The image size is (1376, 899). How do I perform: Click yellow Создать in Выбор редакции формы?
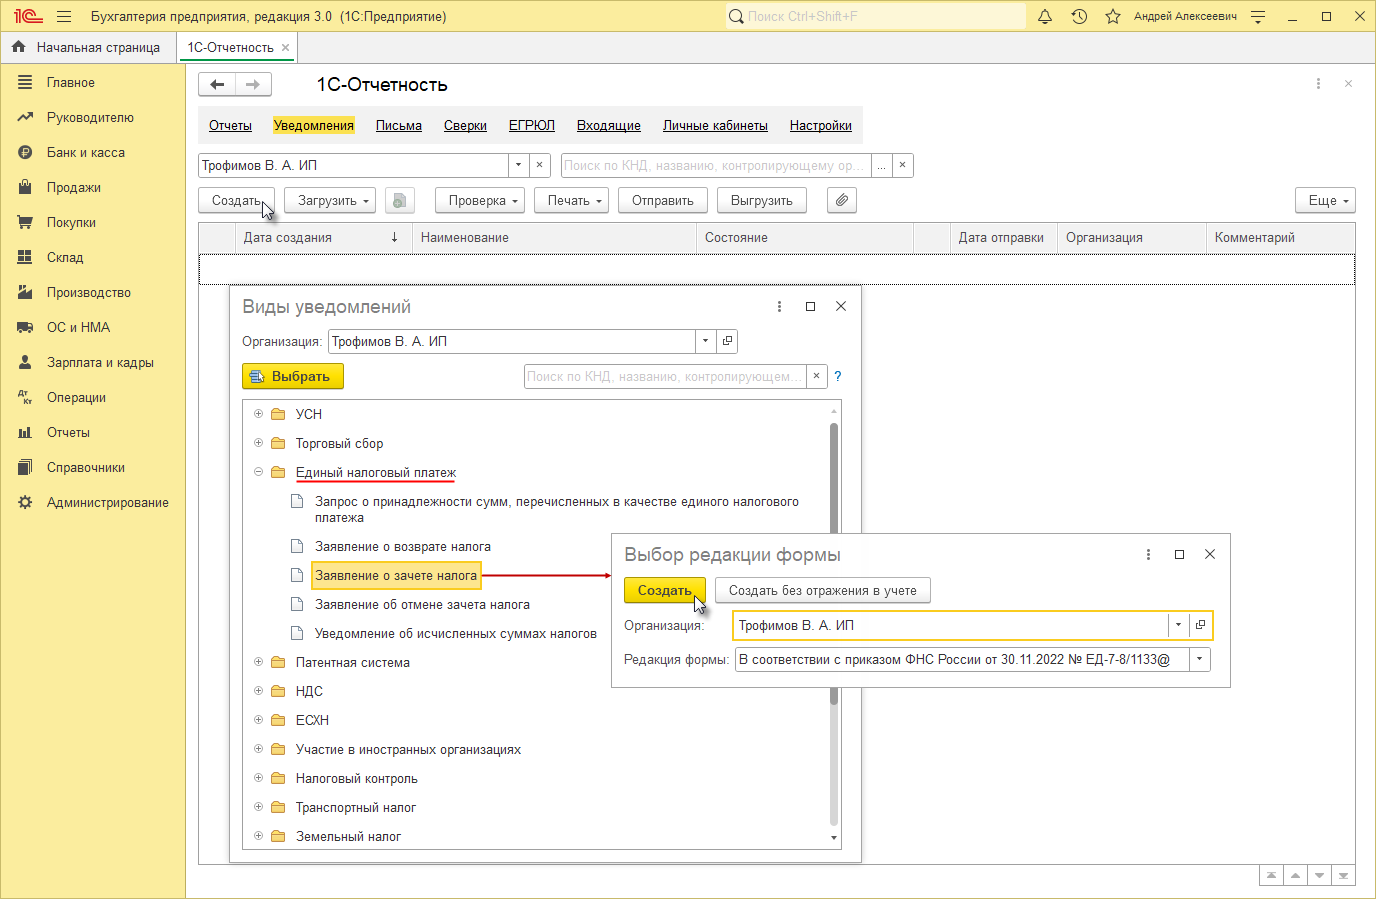point(665,591)
